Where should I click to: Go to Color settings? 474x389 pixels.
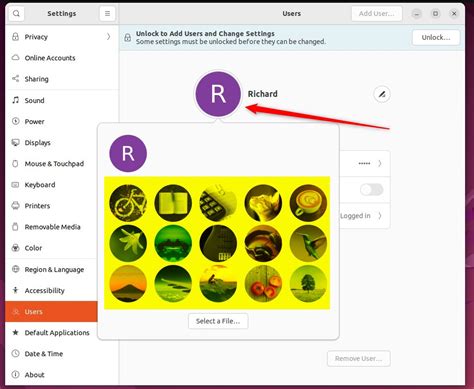point(52,248)
